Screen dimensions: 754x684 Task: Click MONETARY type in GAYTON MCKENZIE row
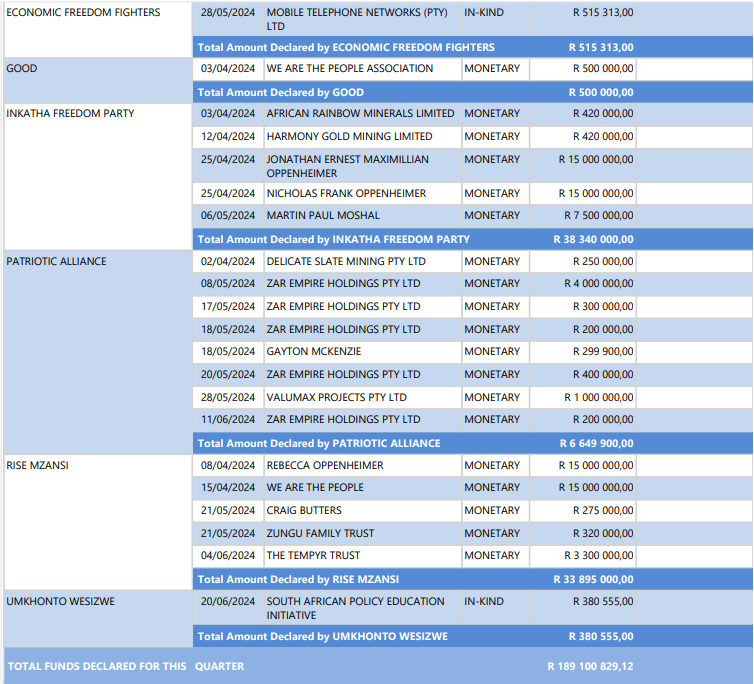[492, 352]
